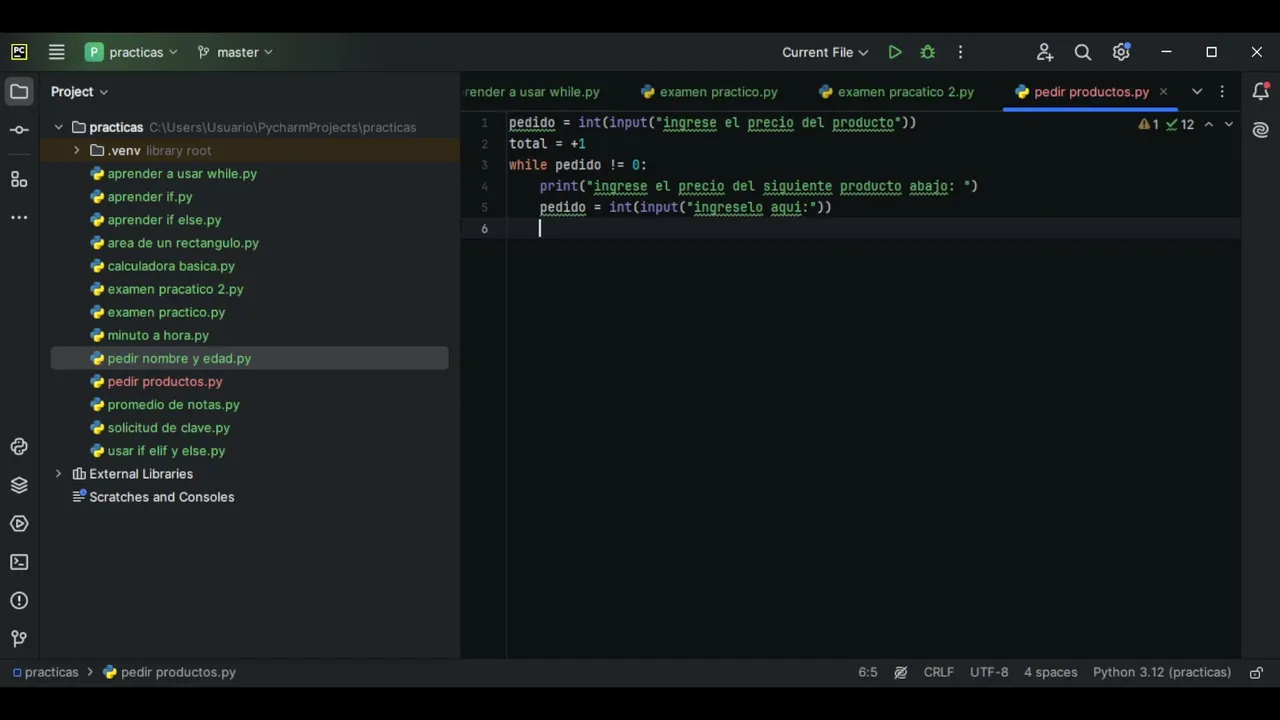The width and height of the screenshot is (1280, 720).
Task: Open the Project tool window folder icon
Action: [19, 92]
